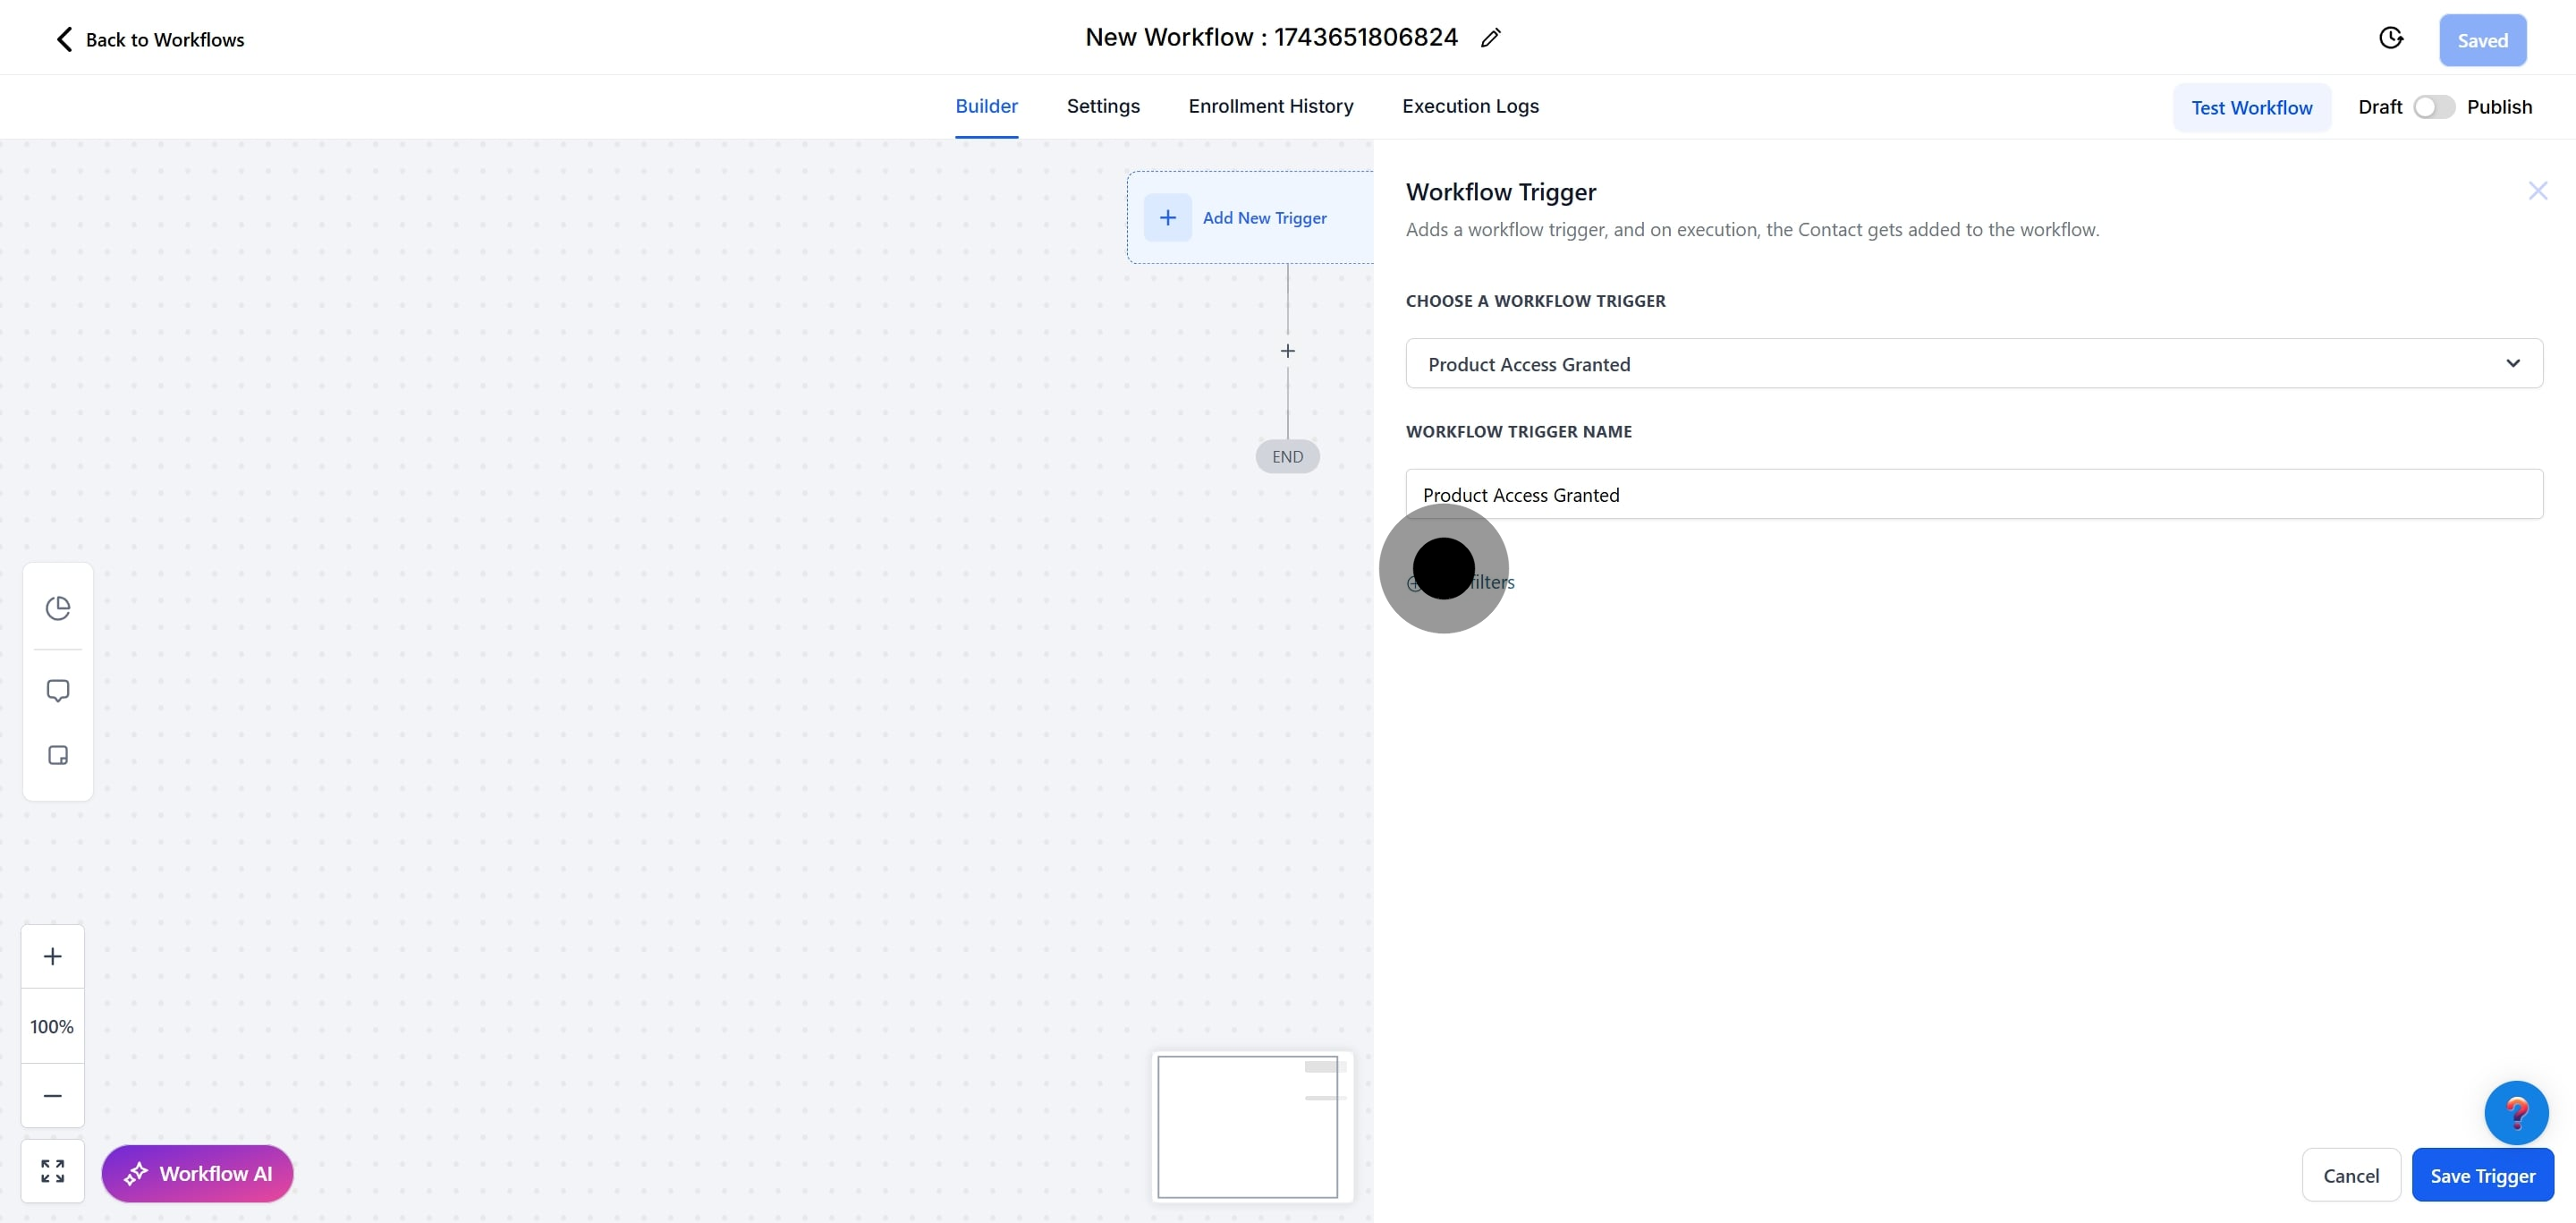Add a step with the plus node
Screen dimensions: 2576x1223
pos(1287,351)
